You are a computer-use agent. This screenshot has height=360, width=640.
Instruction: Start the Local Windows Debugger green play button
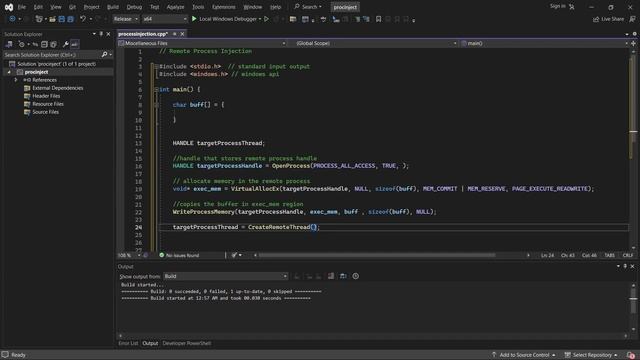194,19
